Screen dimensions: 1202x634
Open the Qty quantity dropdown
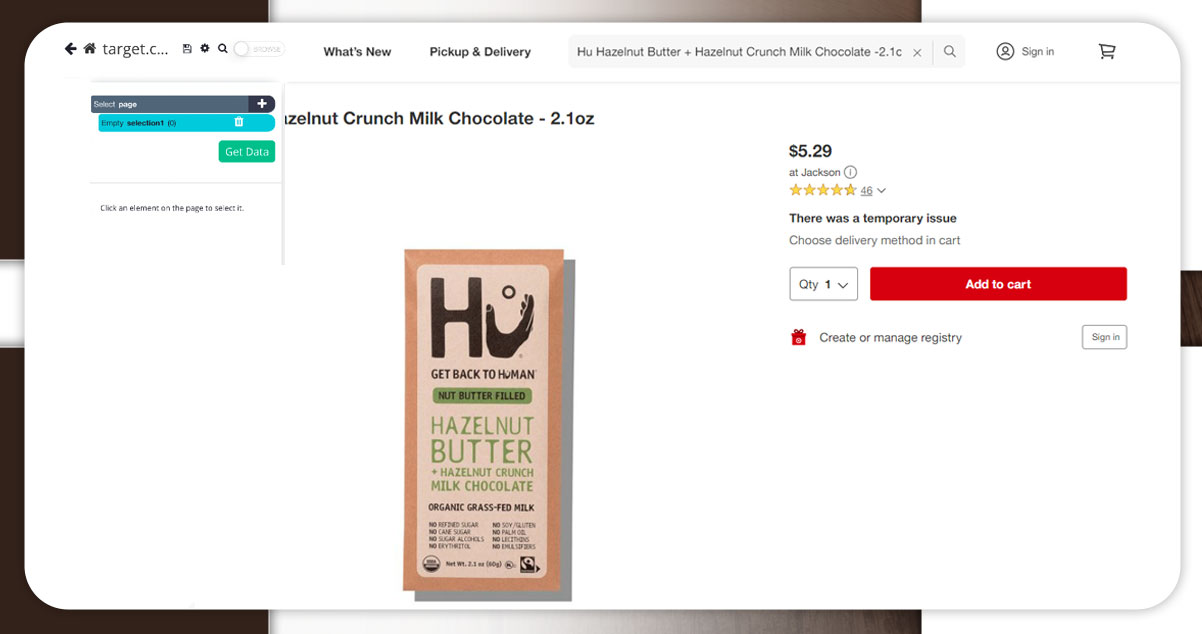coord(823,284)
